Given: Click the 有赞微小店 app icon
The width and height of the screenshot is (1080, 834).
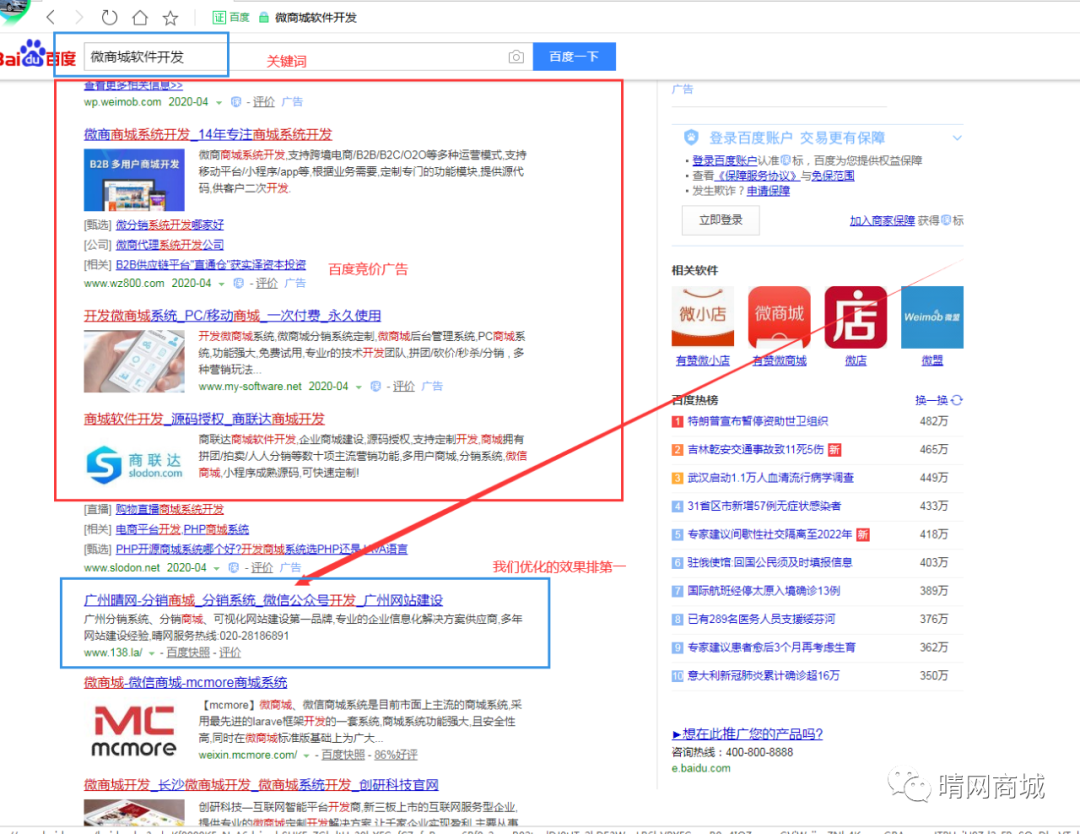Looking at the screenshot, I should 702,317.
